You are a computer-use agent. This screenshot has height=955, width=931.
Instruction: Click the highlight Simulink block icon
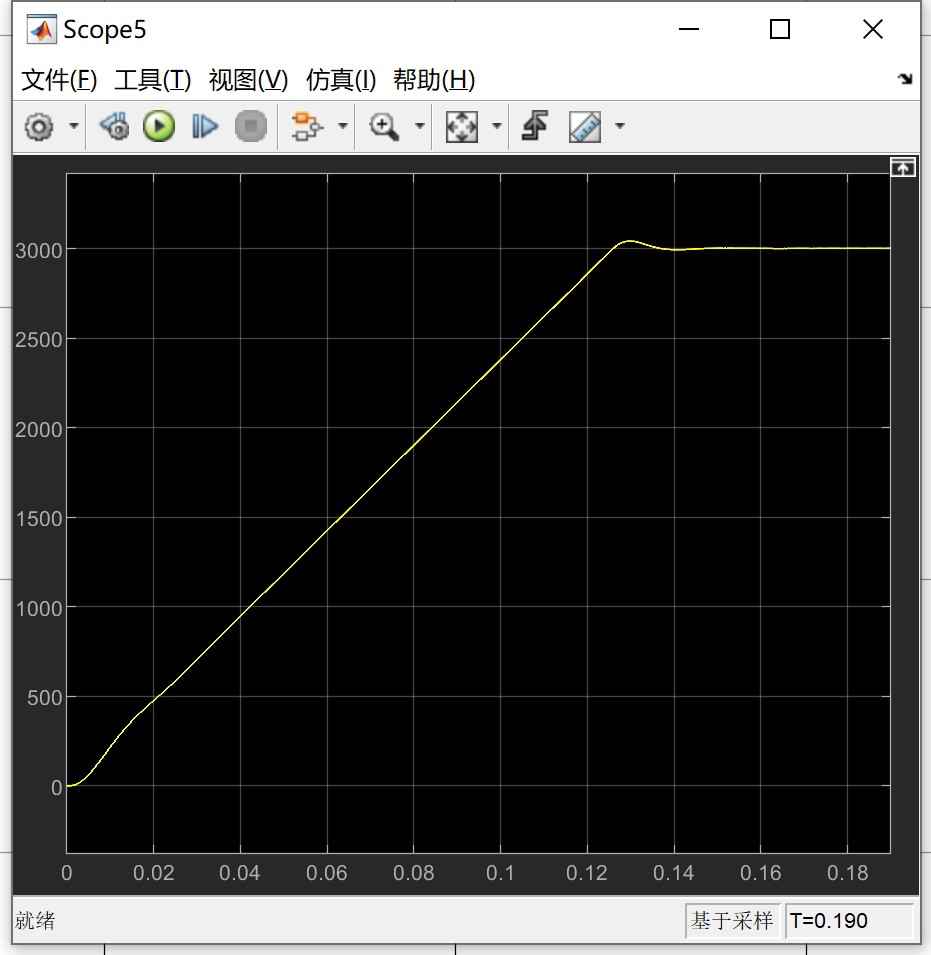pos(307,127)
